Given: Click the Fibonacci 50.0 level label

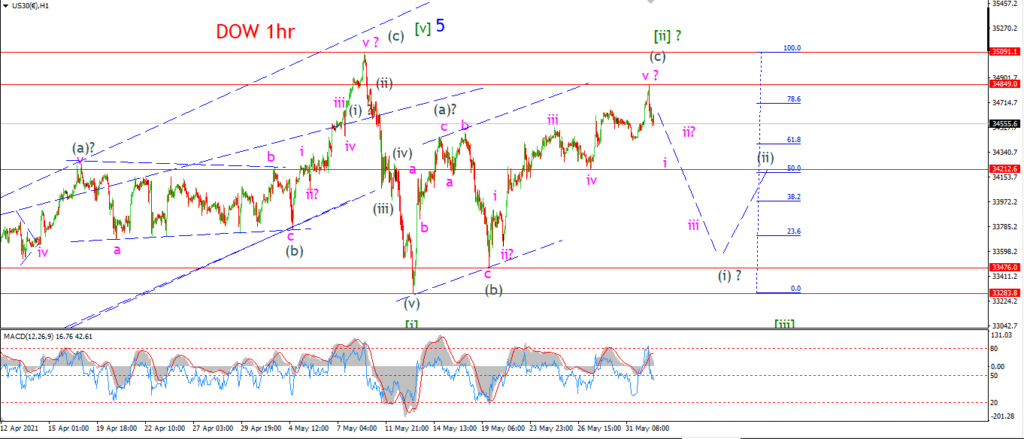Looking at the screenshot, I should [794, 168].
